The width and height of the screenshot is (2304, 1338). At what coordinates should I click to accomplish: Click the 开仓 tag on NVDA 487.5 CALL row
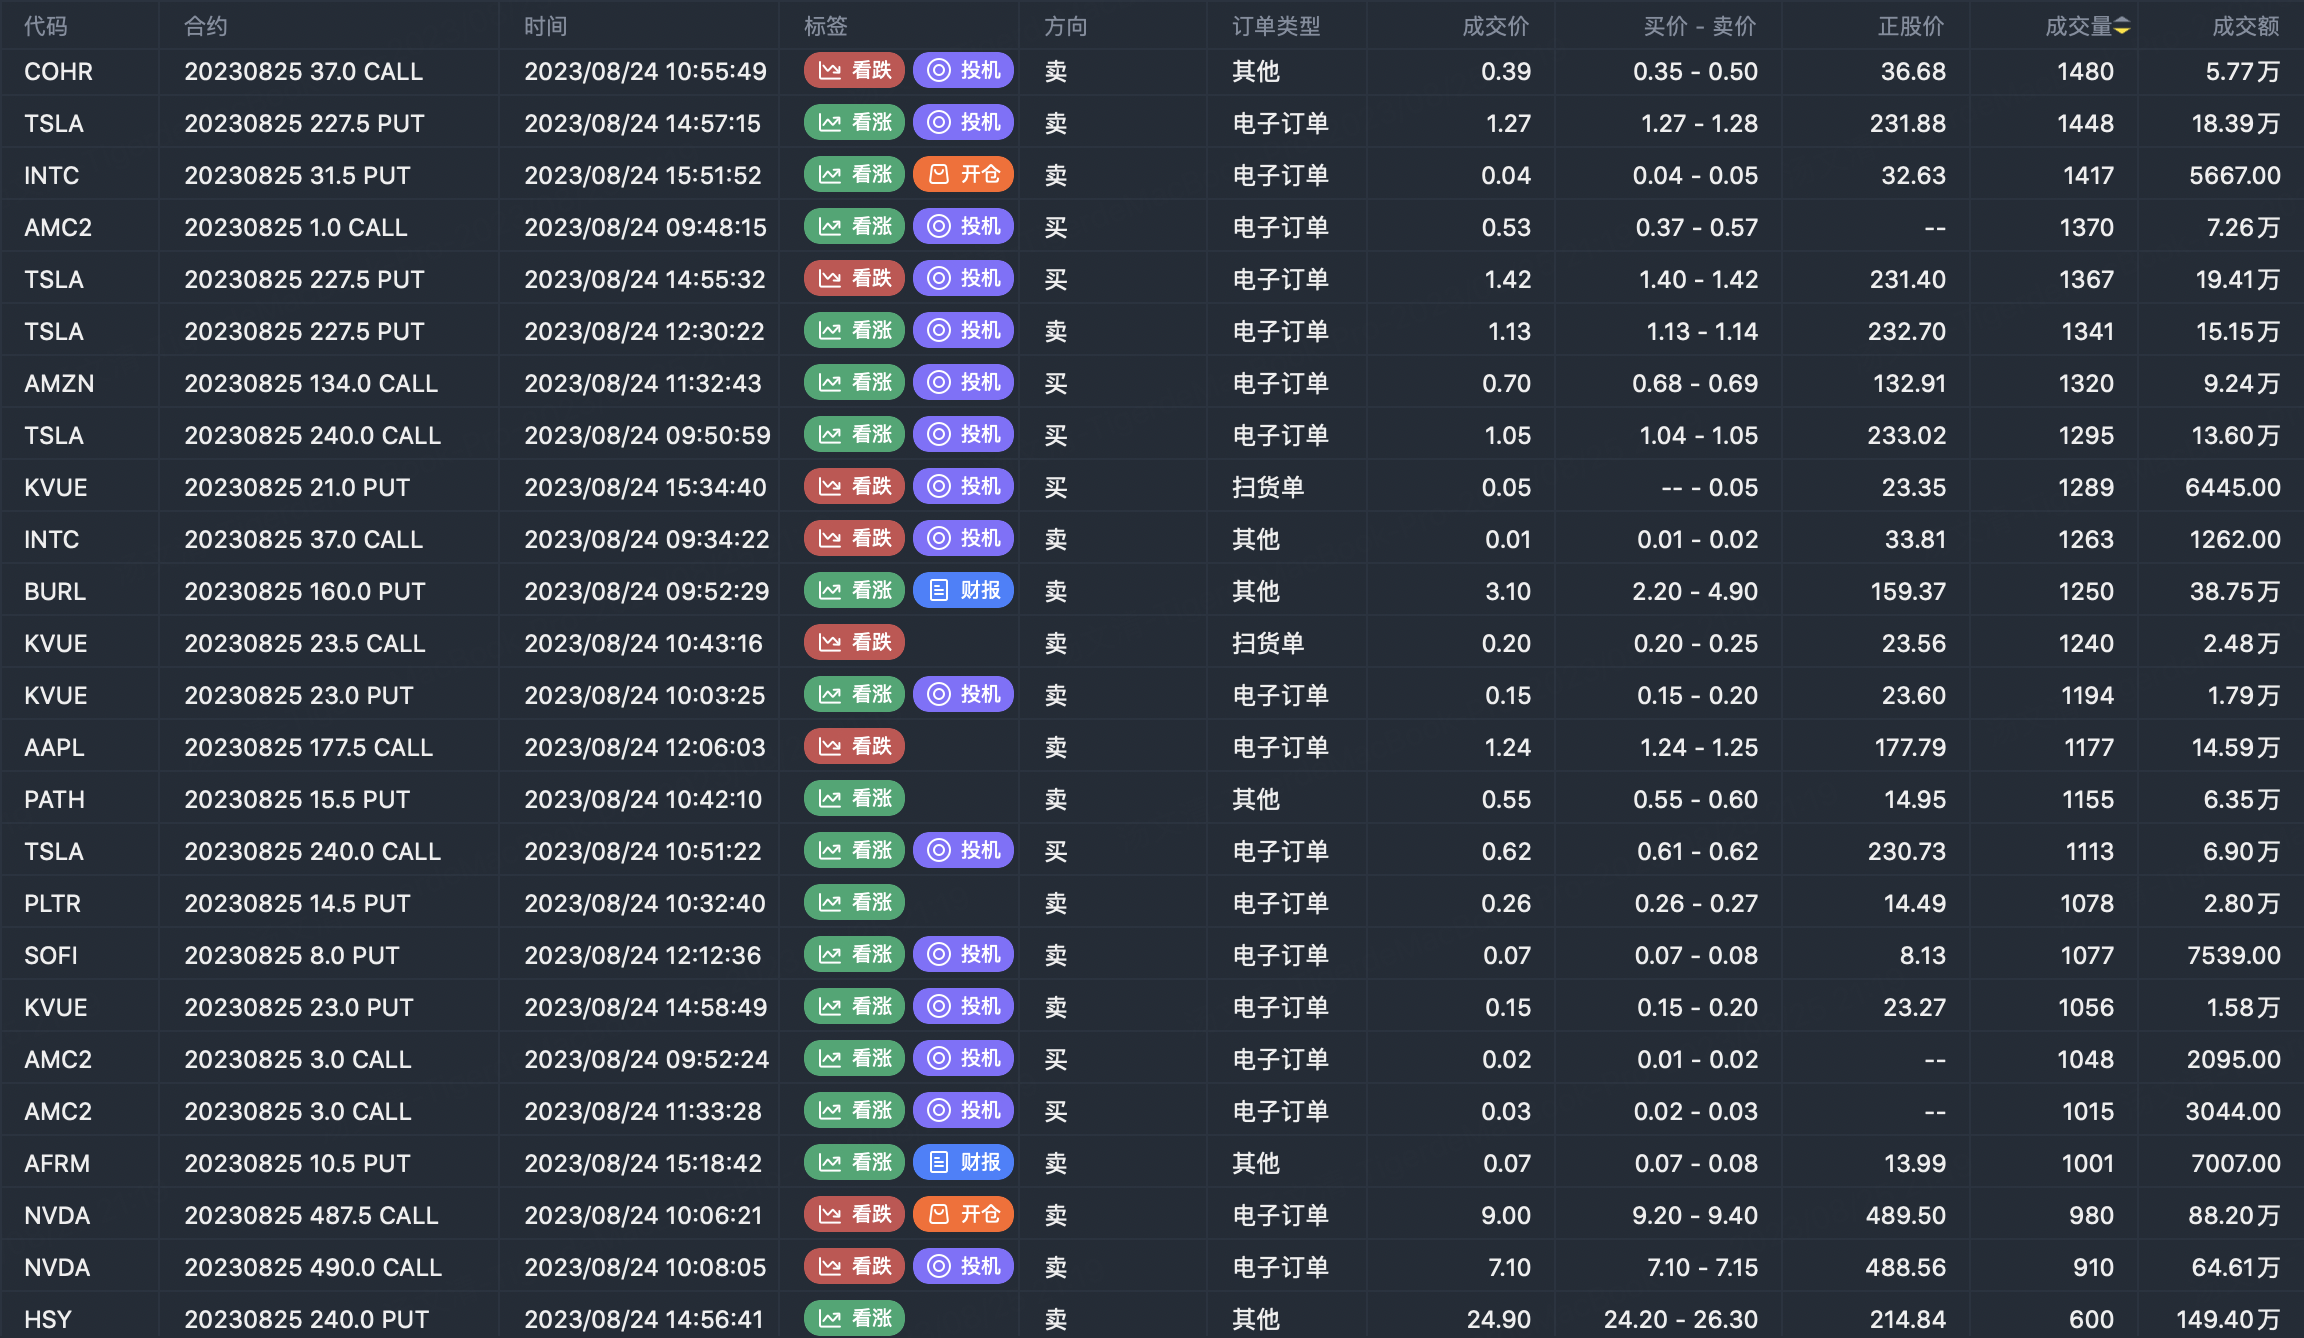[963, 1215]
